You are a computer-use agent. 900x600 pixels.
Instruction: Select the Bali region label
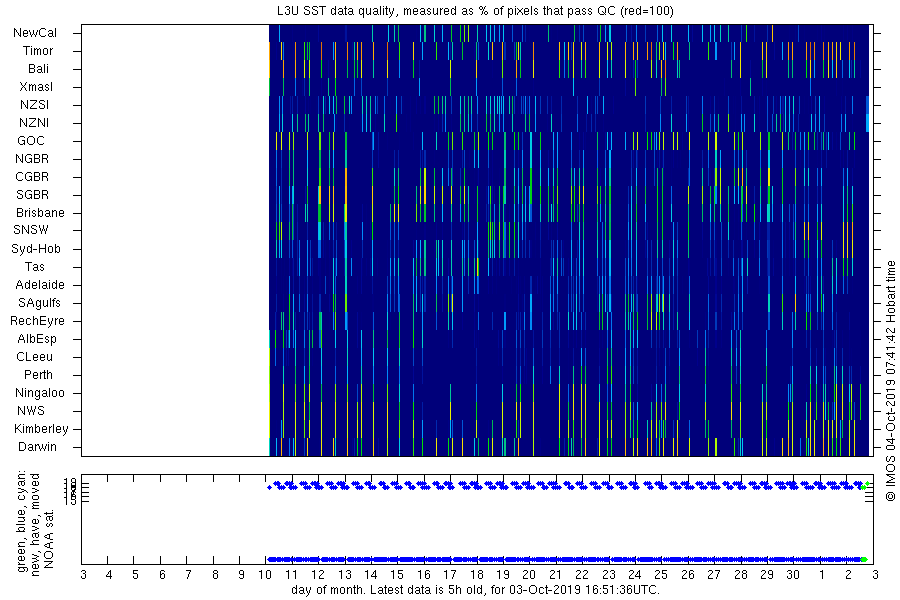tap(38, 69)
